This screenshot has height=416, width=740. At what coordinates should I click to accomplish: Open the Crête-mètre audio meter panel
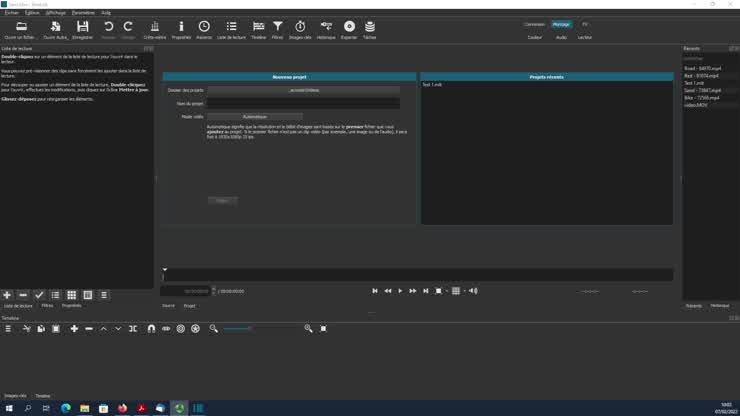pyautogui.click(x=154, y=27)
